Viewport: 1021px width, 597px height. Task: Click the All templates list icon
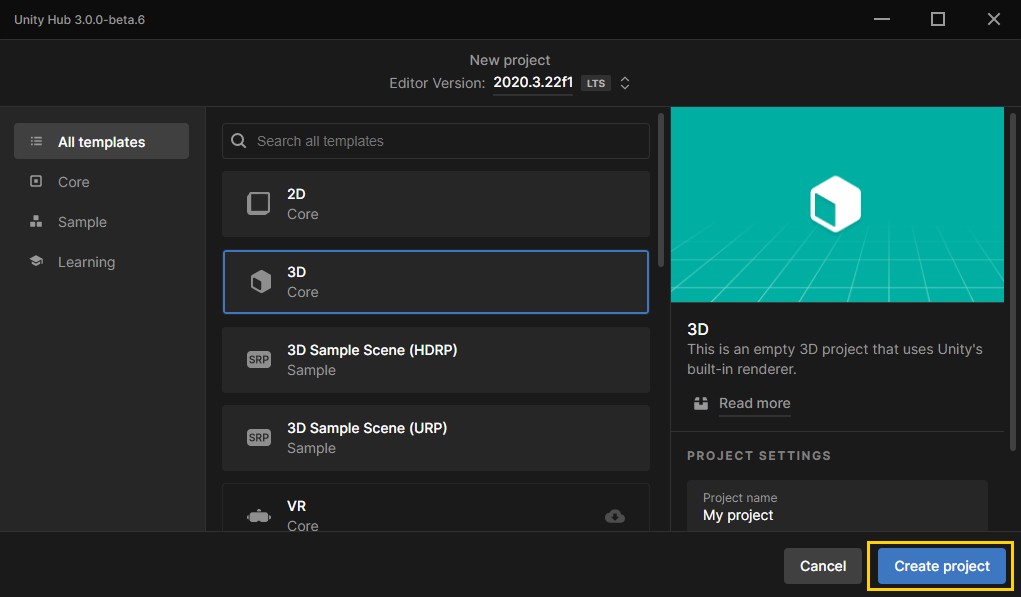point(36,141)
